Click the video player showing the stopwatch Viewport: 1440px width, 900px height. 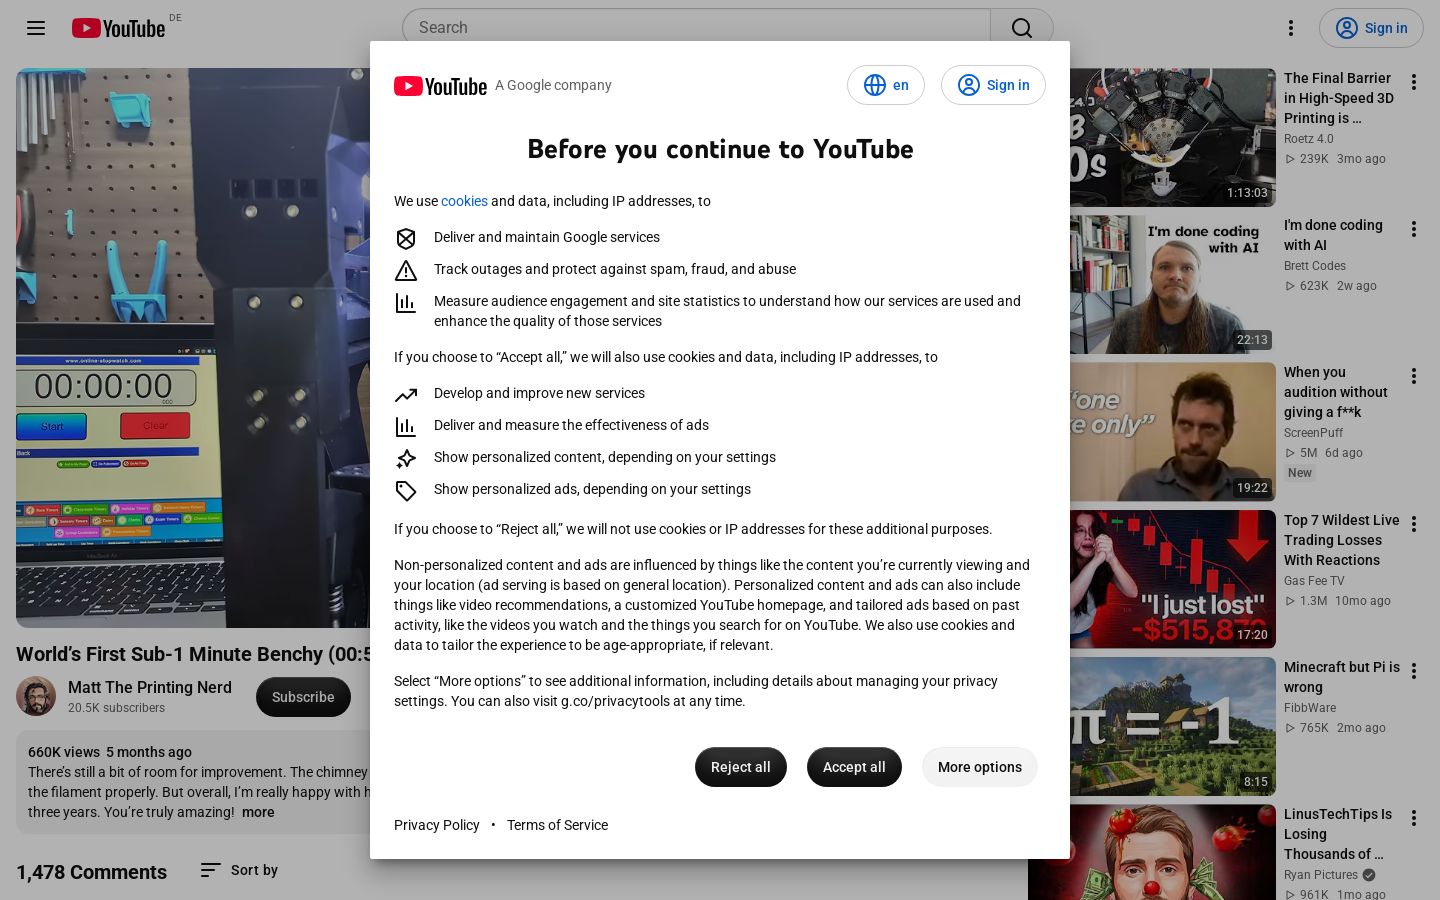pos(193,348)
